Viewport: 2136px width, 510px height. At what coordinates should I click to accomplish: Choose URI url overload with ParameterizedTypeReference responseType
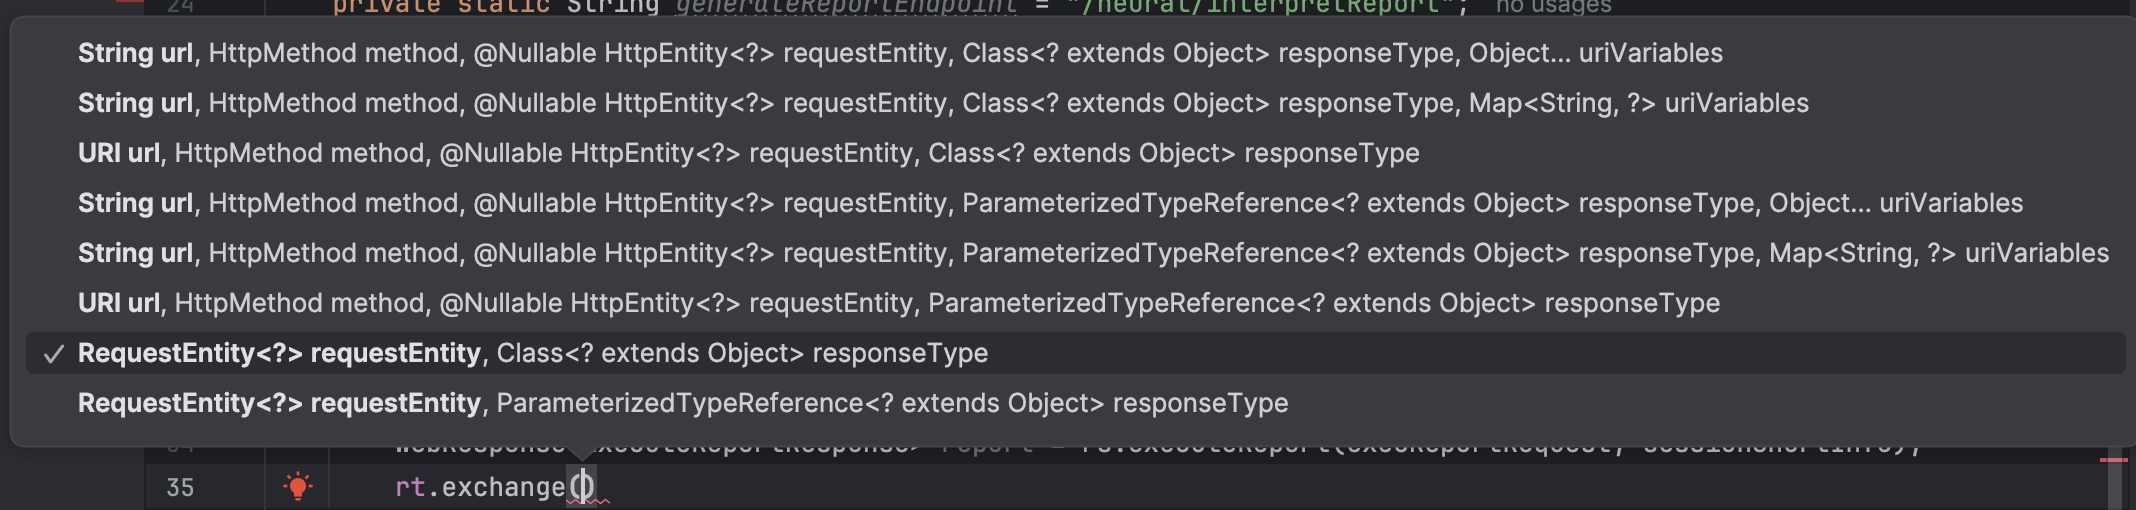point(898,303)
